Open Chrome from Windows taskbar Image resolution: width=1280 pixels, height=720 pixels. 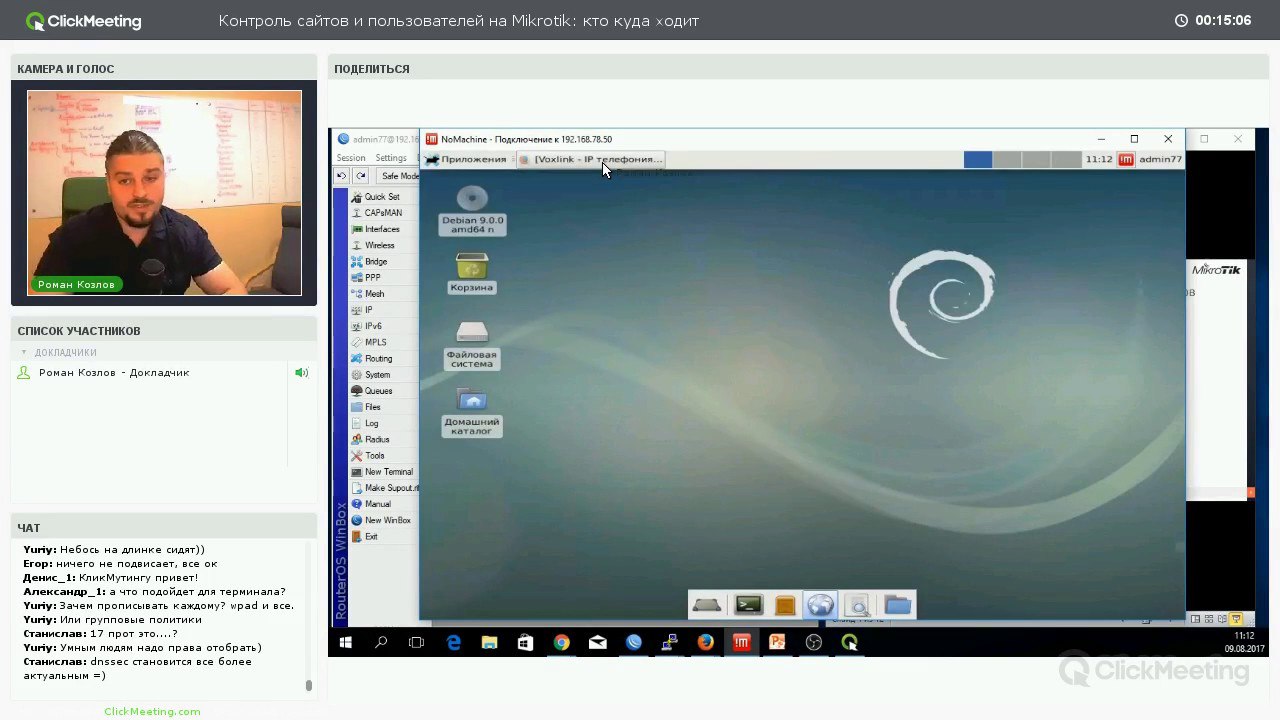561,642
